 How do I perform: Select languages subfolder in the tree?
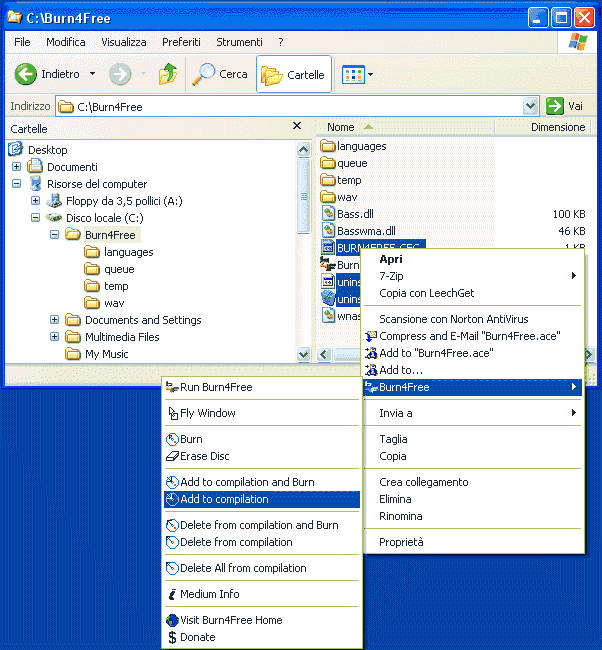click(x=129, y=252)
